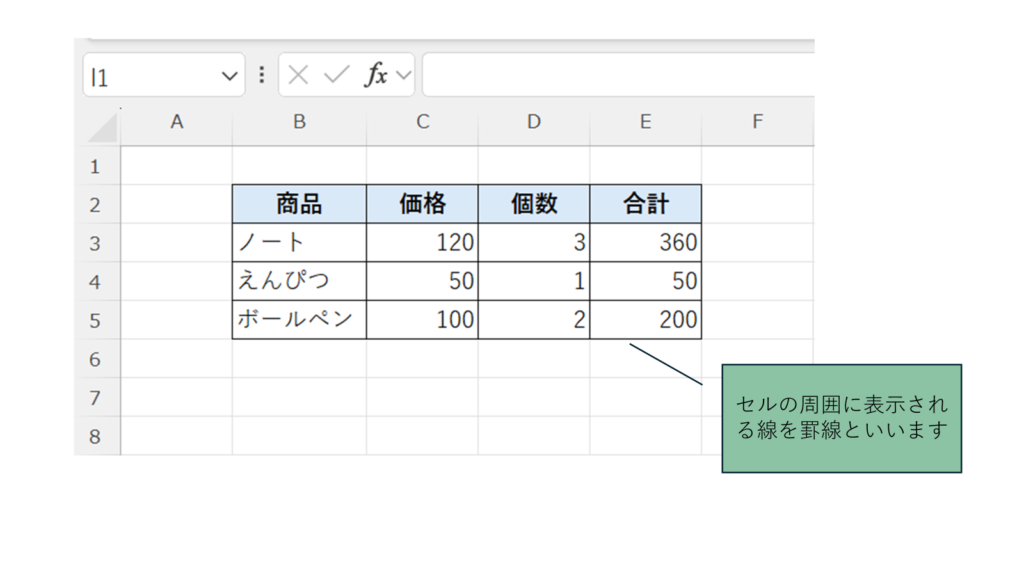Click the Select All corner triangle
The height and width of the screenshot is (576, 1024).
point(102,126)
